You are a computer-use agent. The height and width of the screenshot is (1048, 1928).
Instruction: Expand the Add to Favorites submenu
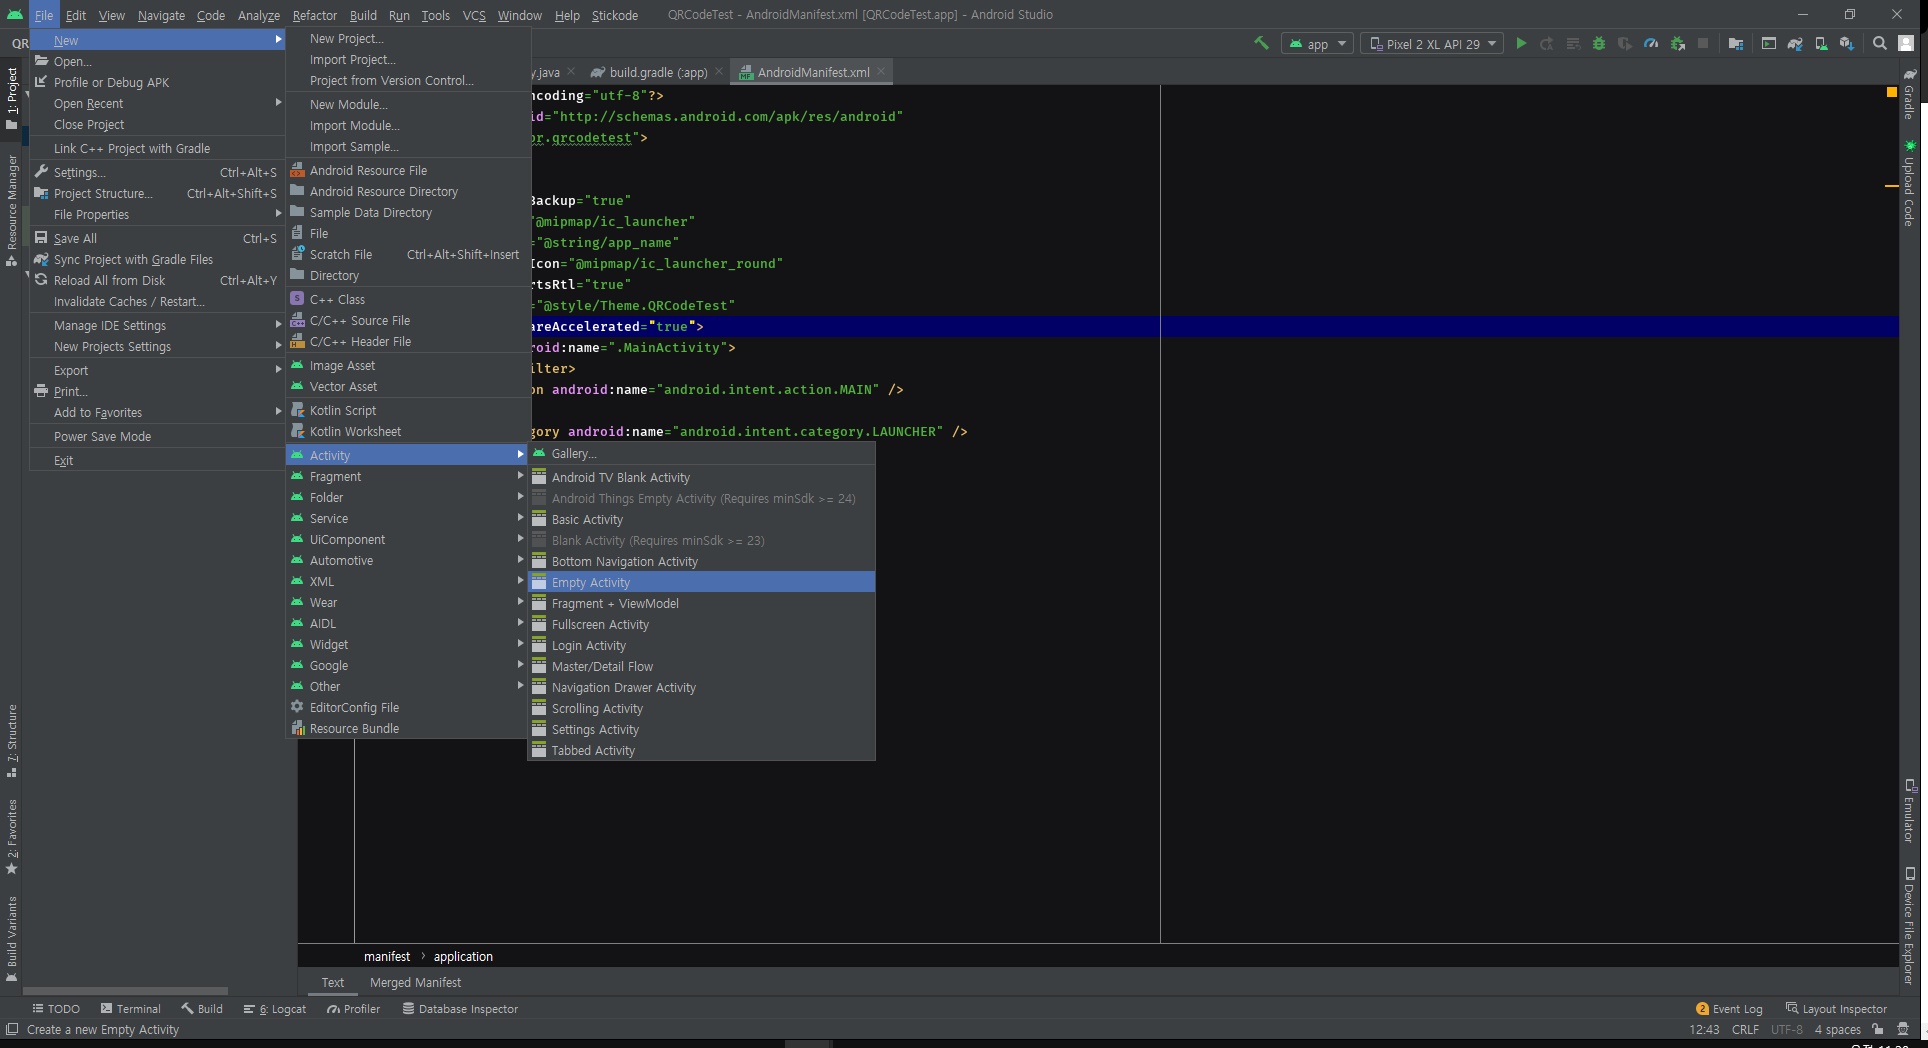[x=158, y=412]
